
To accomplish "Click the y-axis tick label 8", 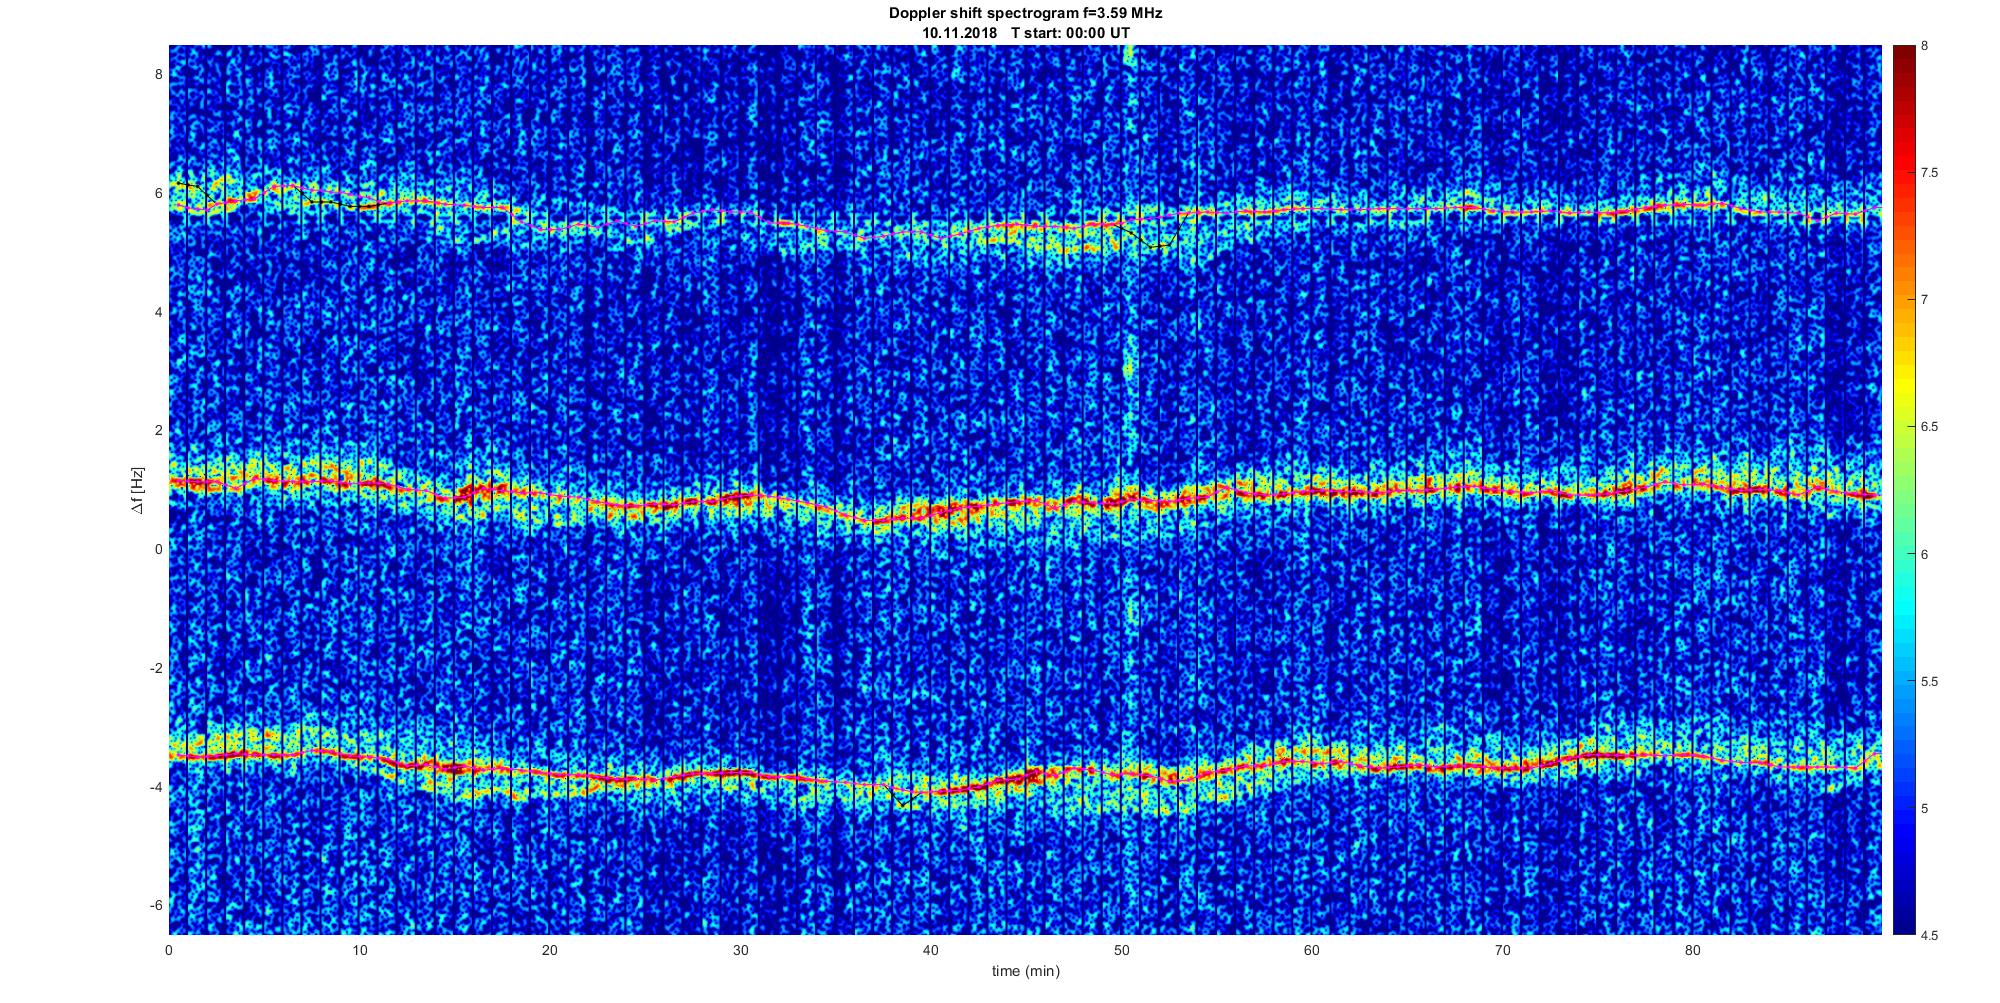I will pos(157,74).
